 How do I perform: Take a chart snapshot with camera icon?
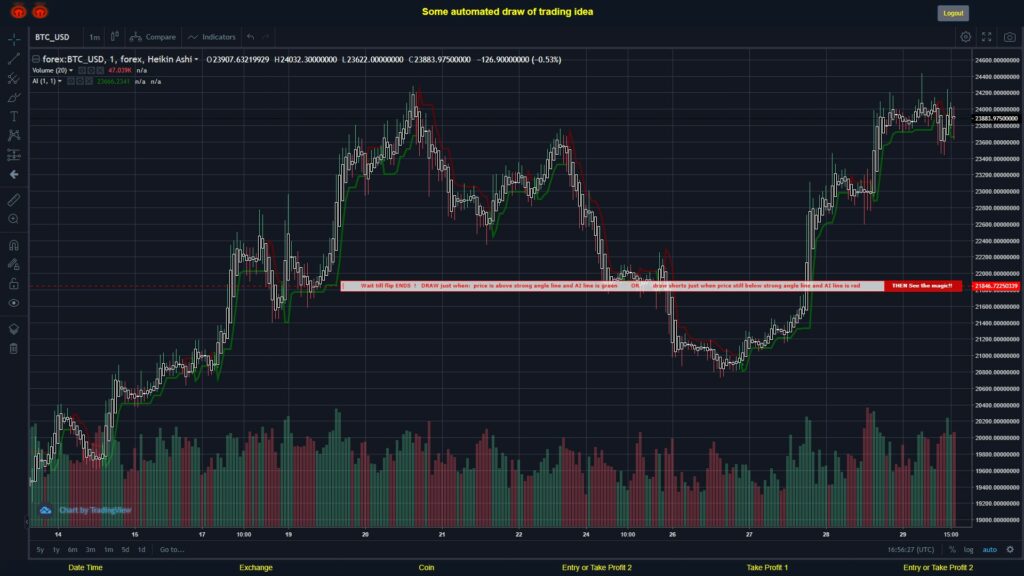1010,37
